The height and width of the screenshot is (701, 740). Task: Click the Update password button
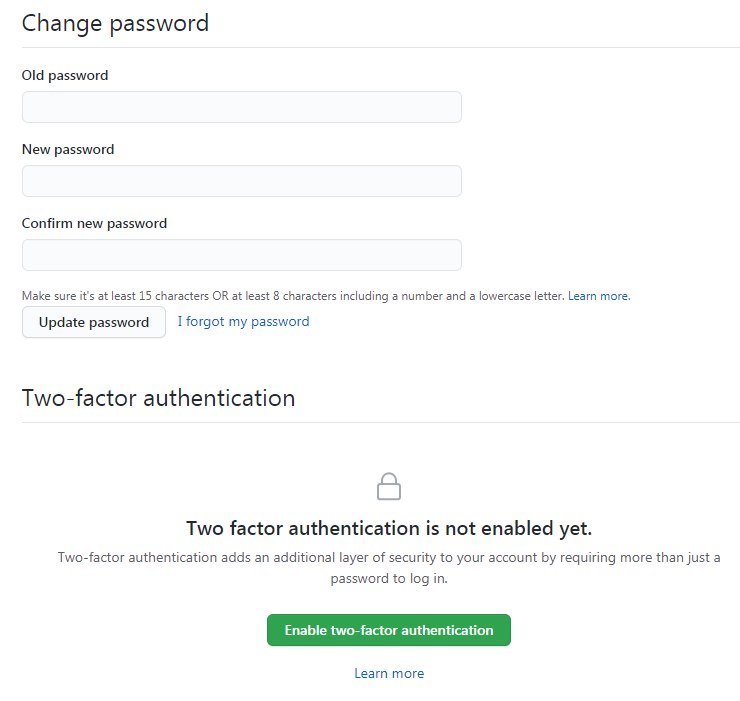[94, 322]
